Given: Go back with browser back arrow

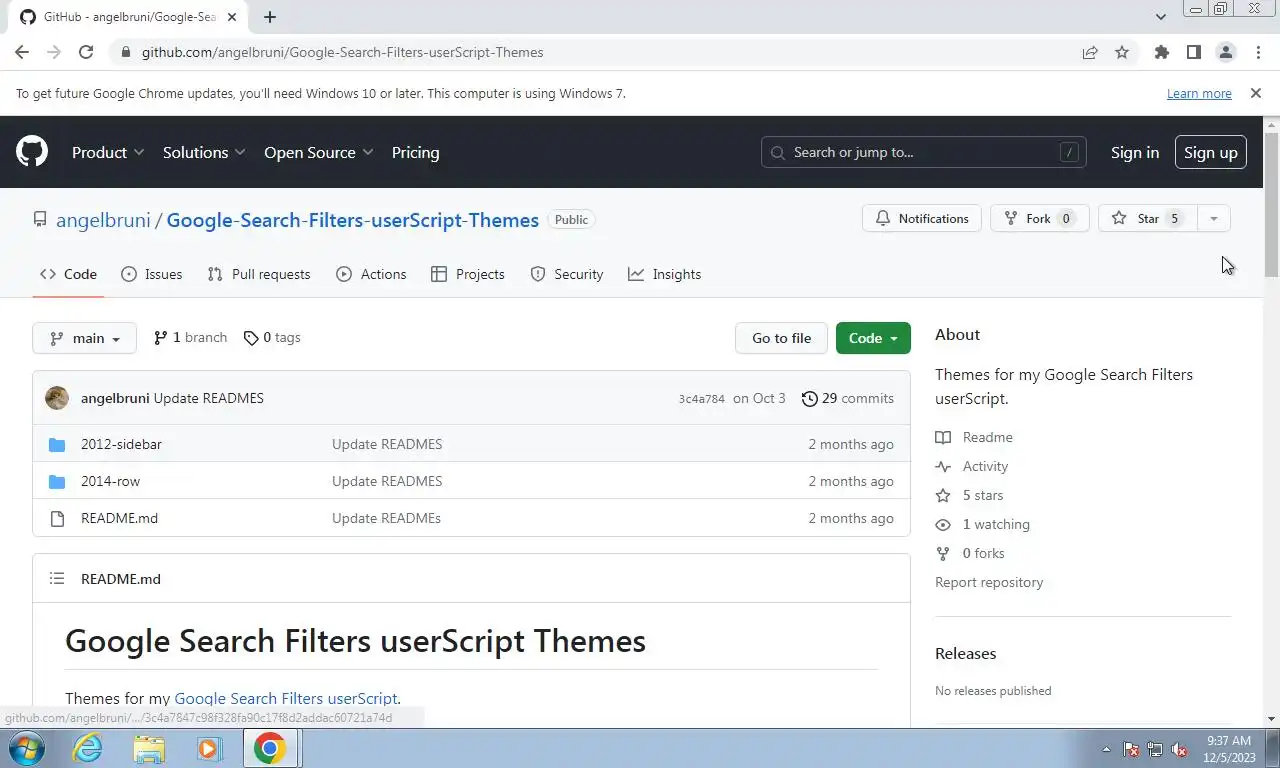Looking at the screenshot, I should pos(22,52).
